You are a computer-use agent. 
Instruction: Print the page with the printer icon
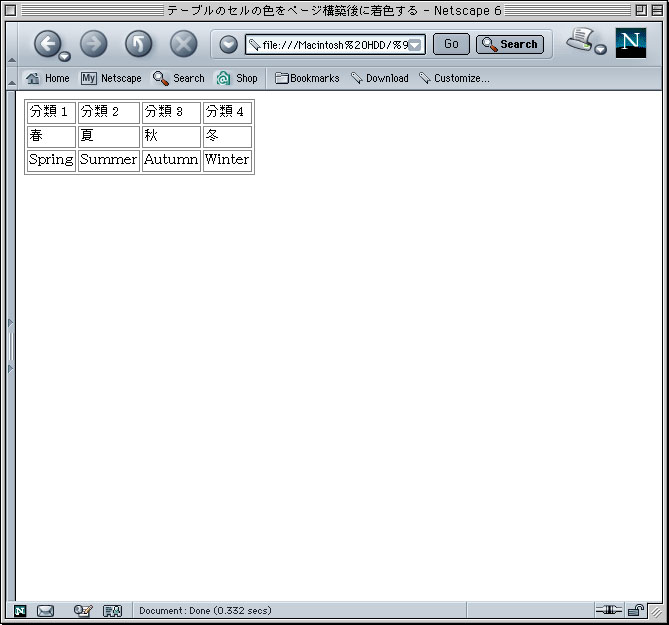click(580, 40)
